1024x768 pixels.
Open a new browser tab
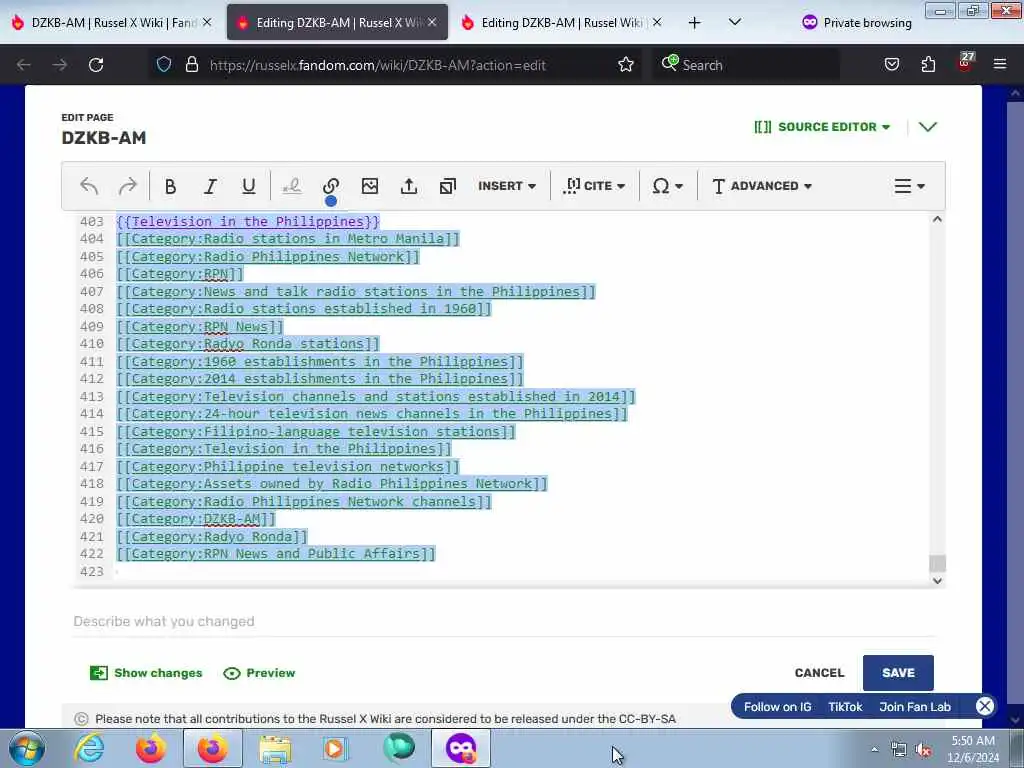click(x=694, y=23)
